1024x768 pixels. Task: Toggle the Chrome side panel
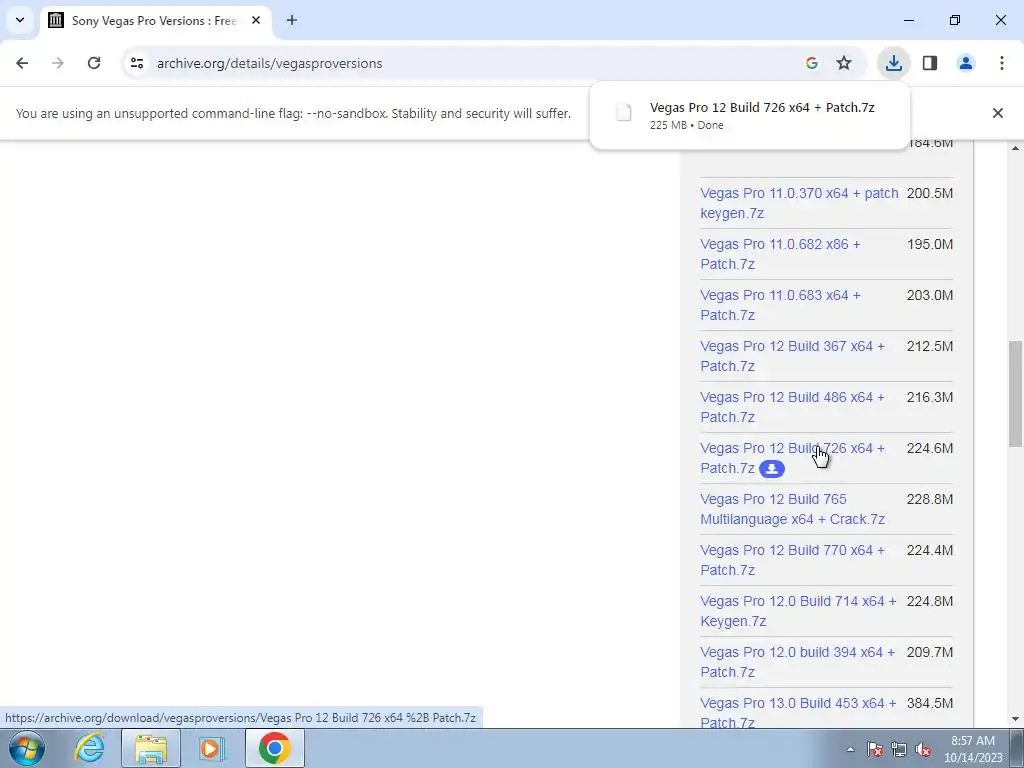930,63
